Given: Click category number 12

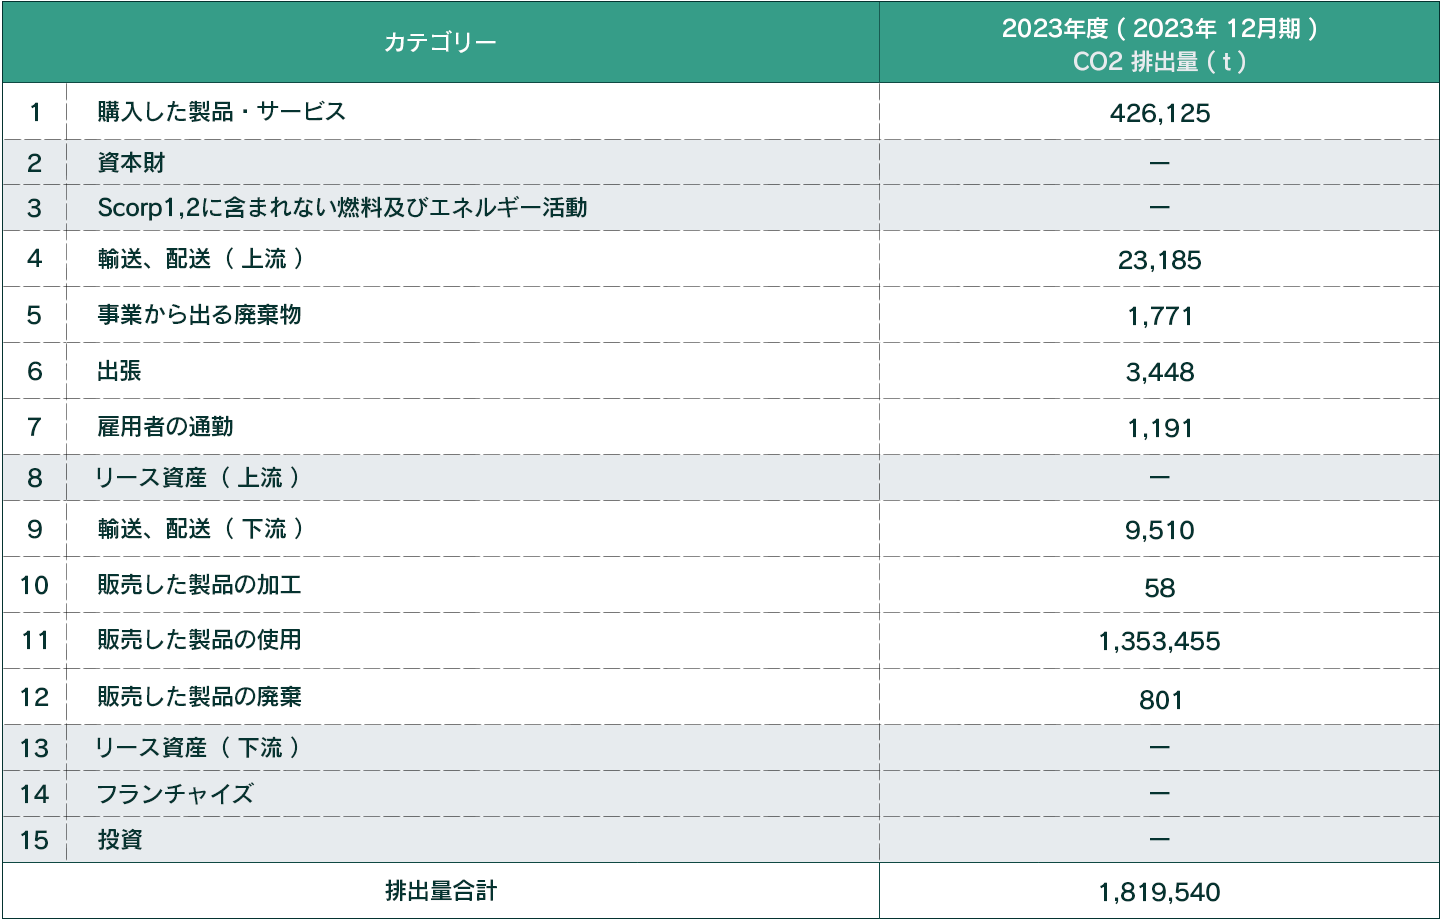Looking at the screenshot, I should pos(35,698).
